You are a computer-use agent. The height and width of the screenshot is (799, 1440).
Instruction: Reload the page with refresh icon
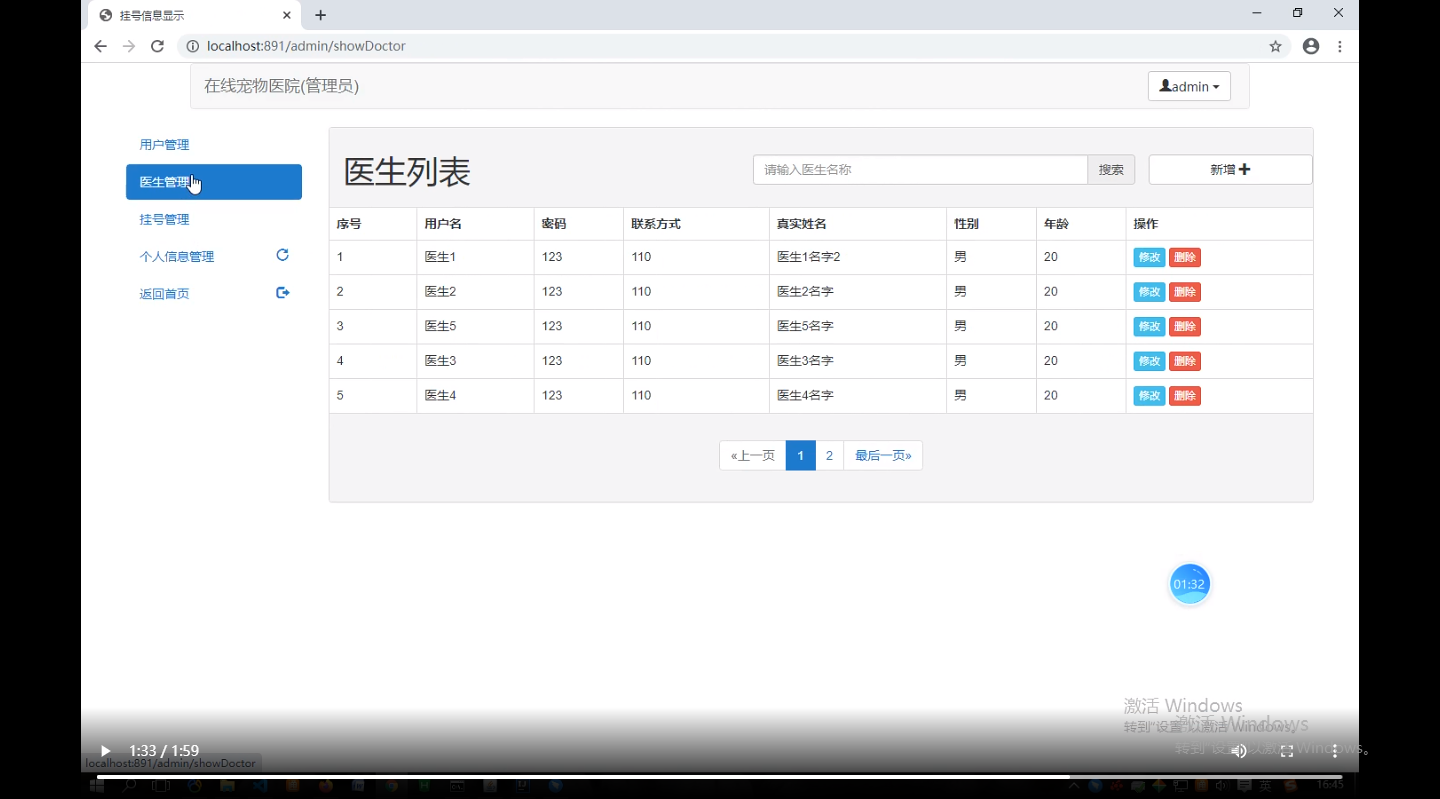click(x=157, y=46)
